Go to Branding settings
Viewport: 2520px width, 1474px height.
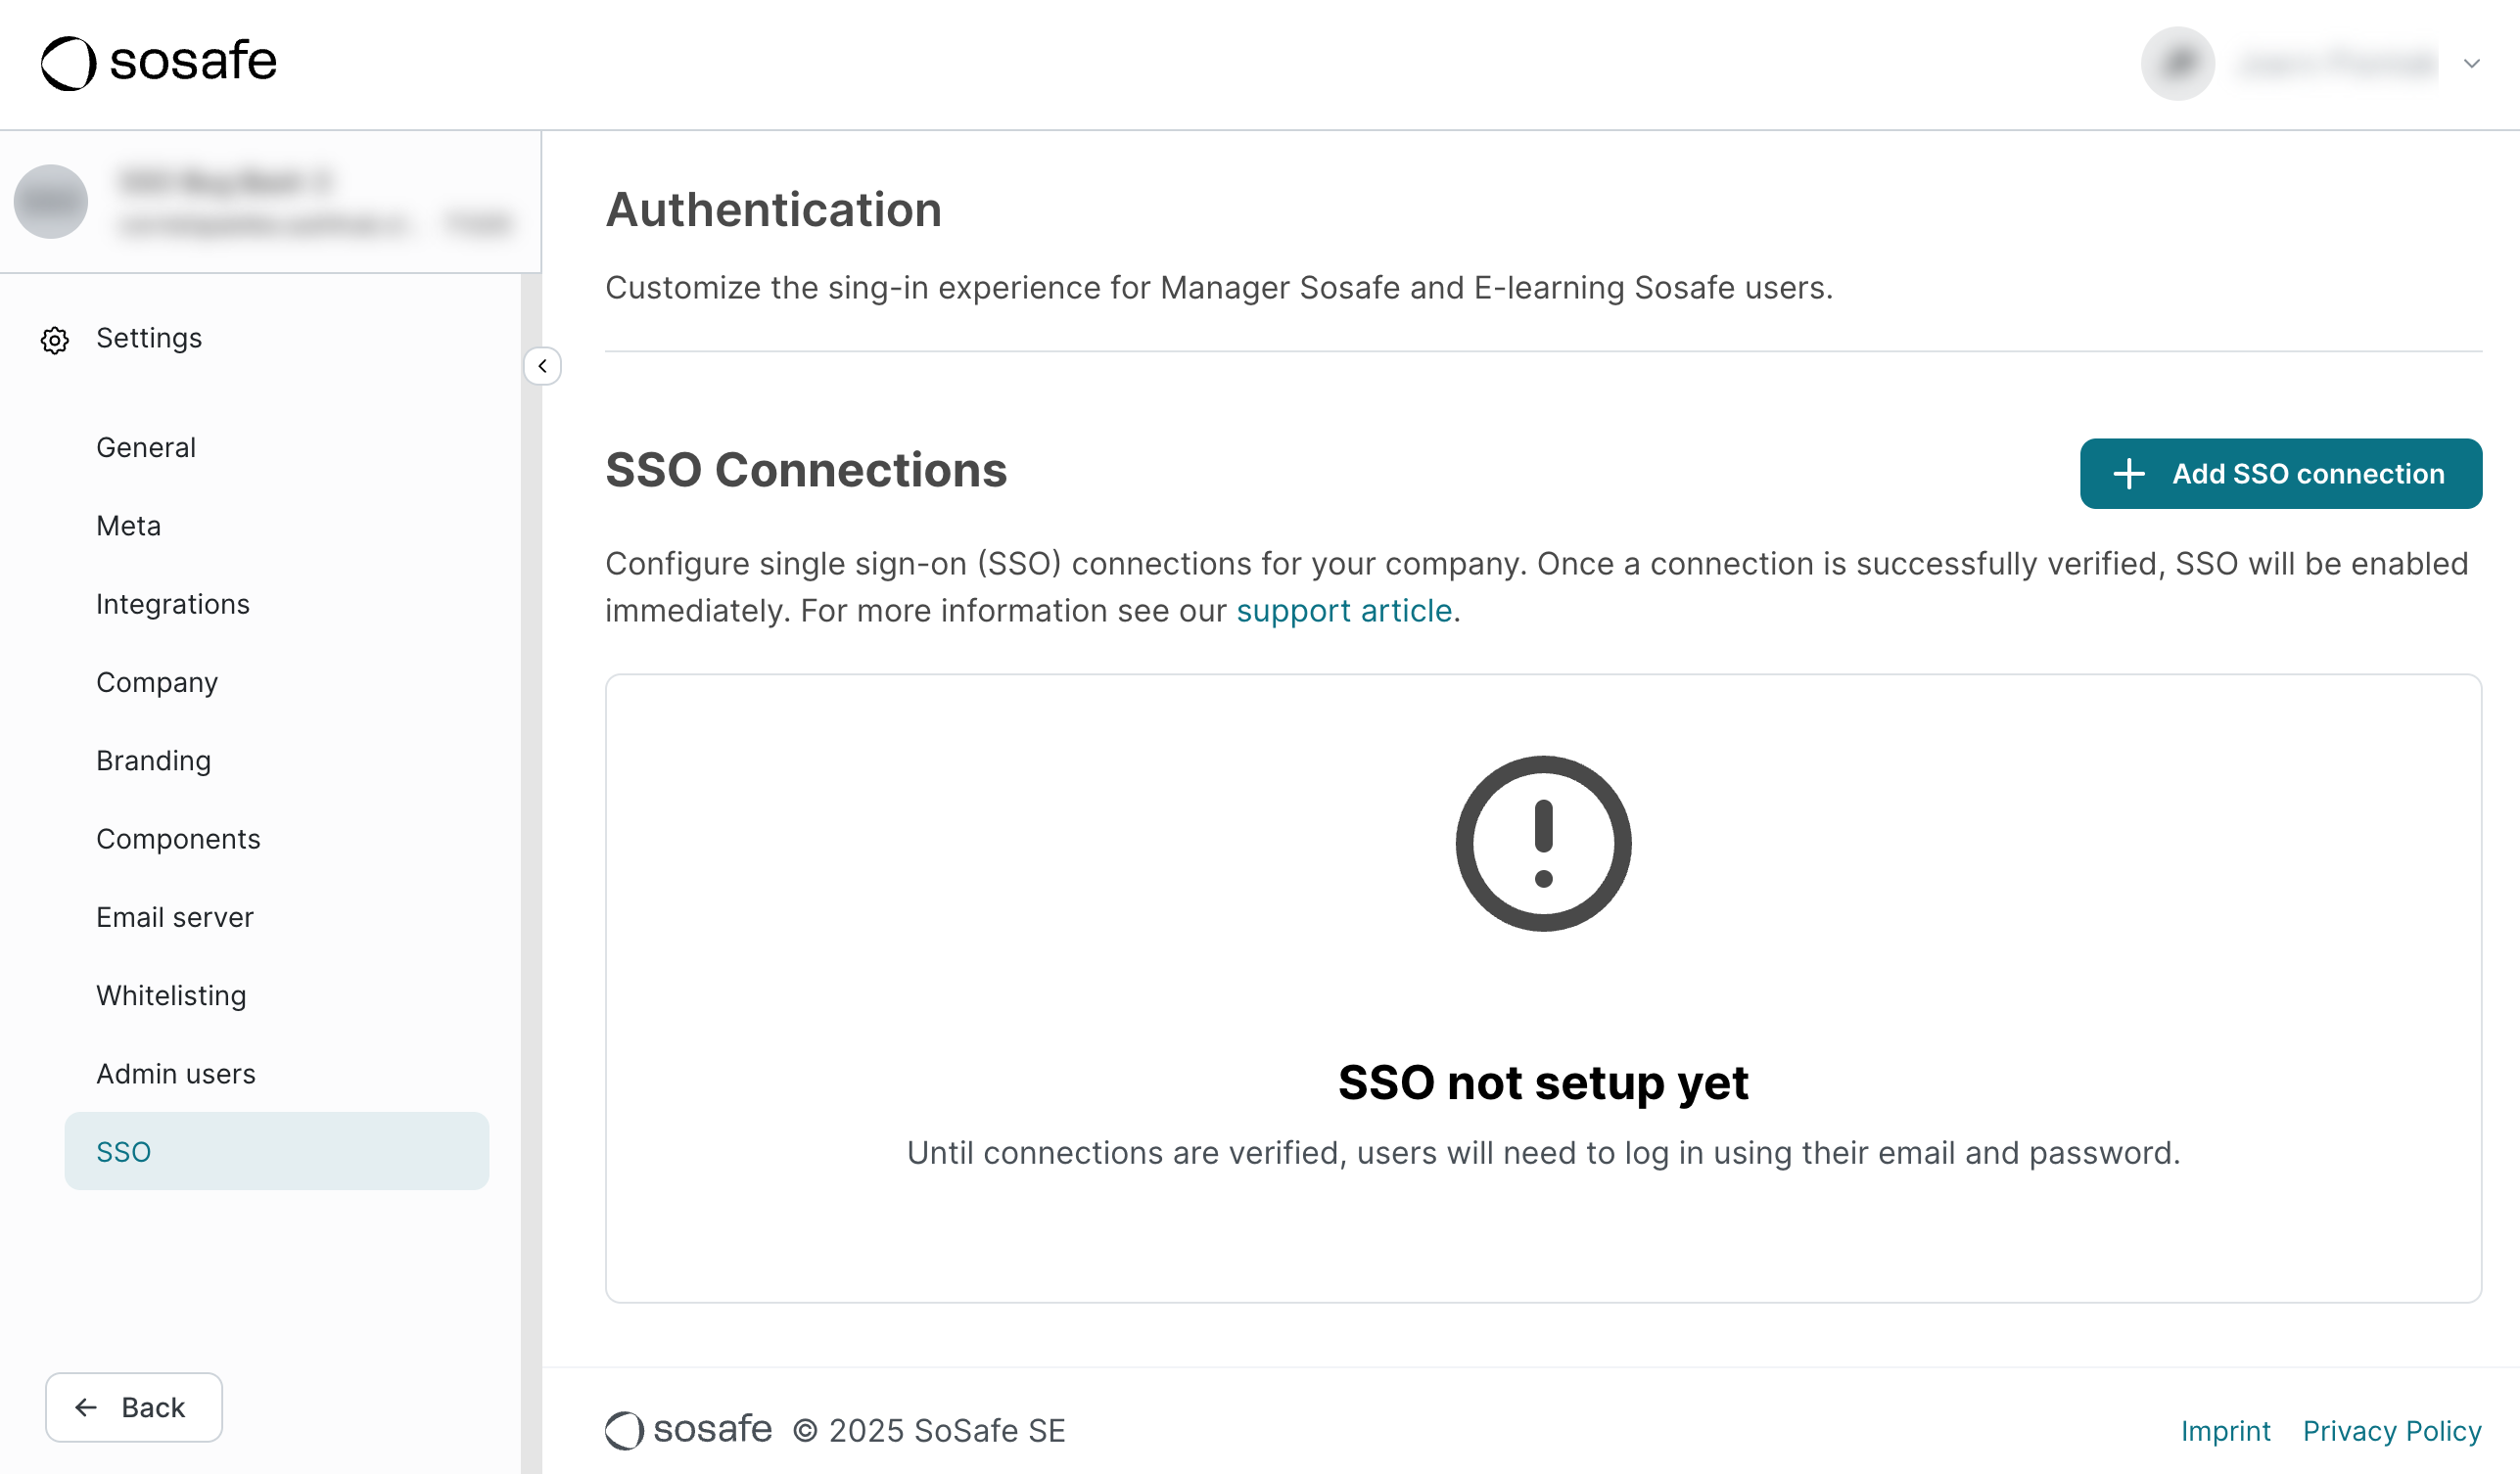[153, 760]
